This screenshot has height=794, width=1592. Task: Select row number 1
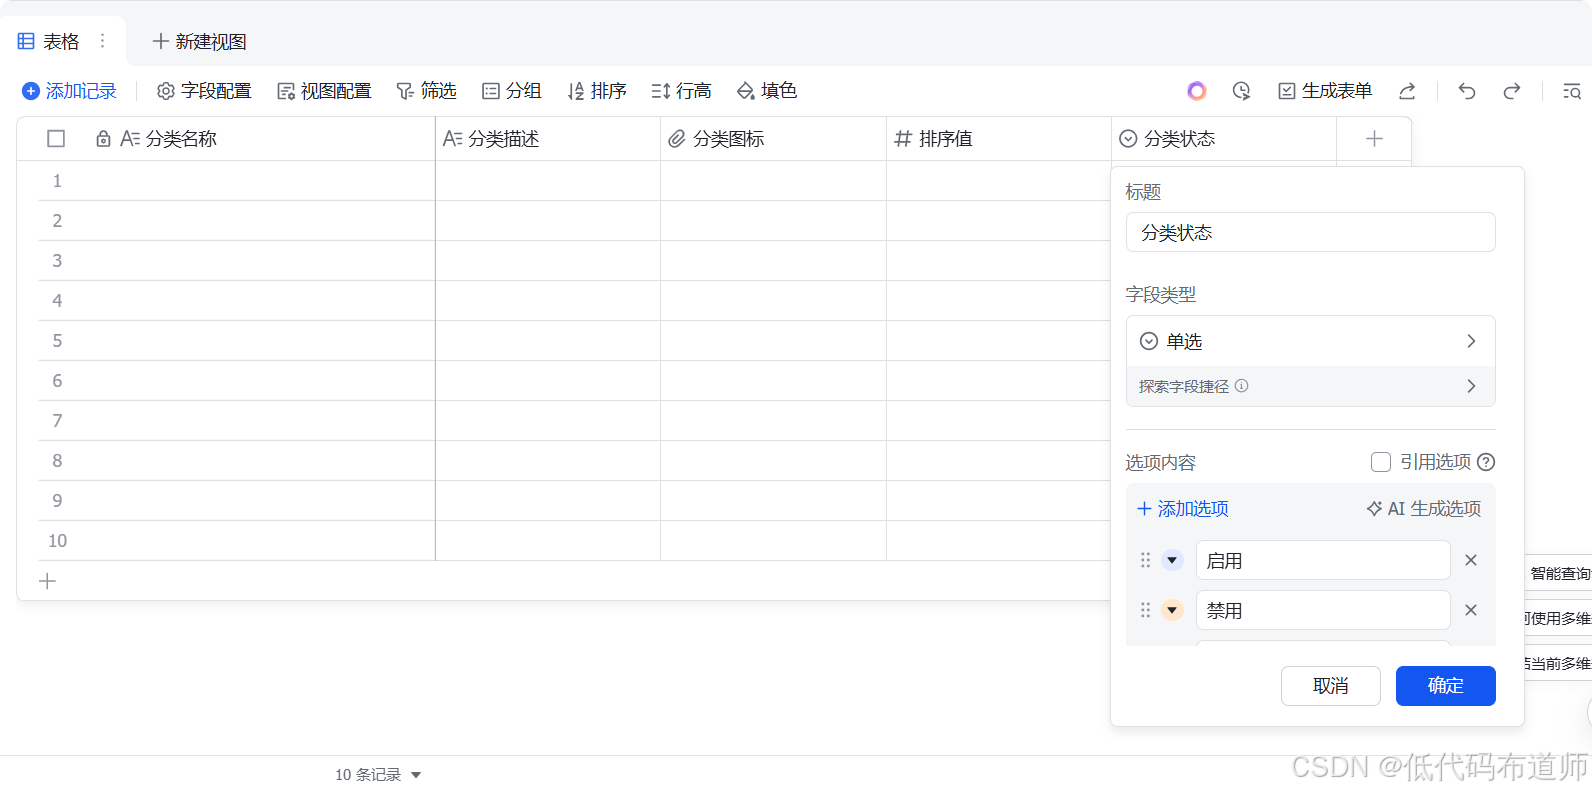(57, 181)
